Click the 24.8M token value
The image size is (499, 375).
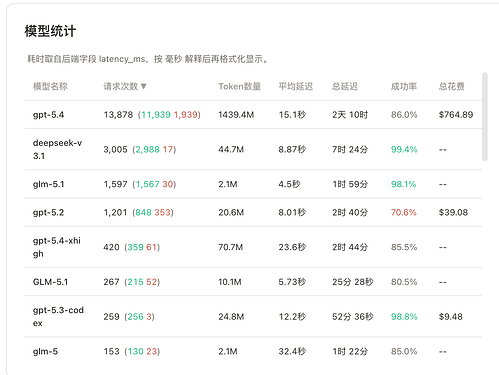231,317
